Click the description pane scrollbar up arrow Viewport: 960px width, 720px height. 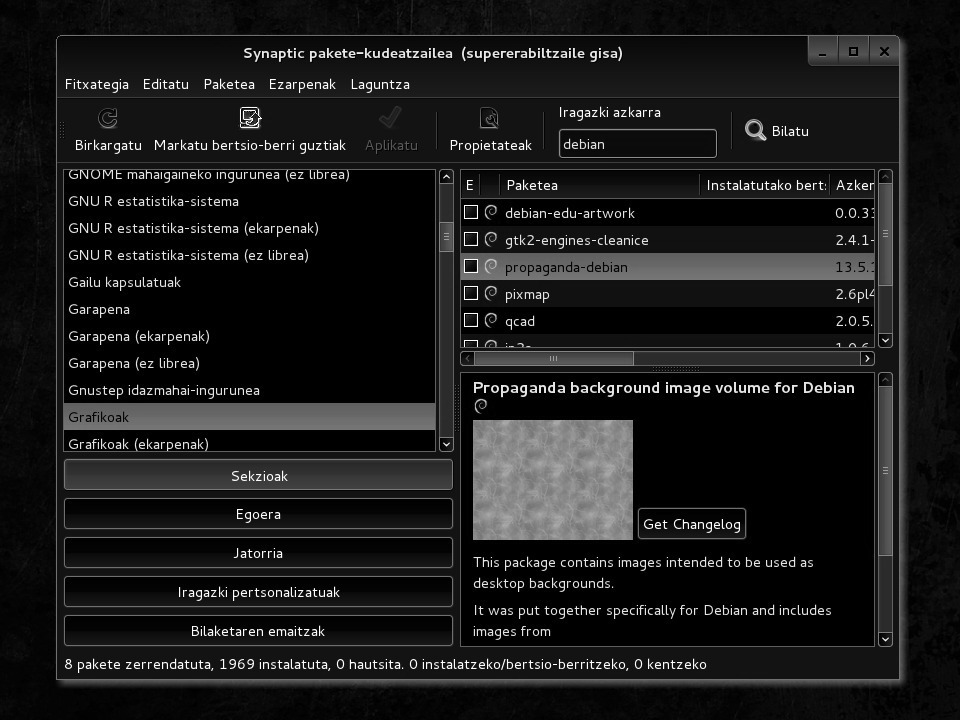(885, 380)
